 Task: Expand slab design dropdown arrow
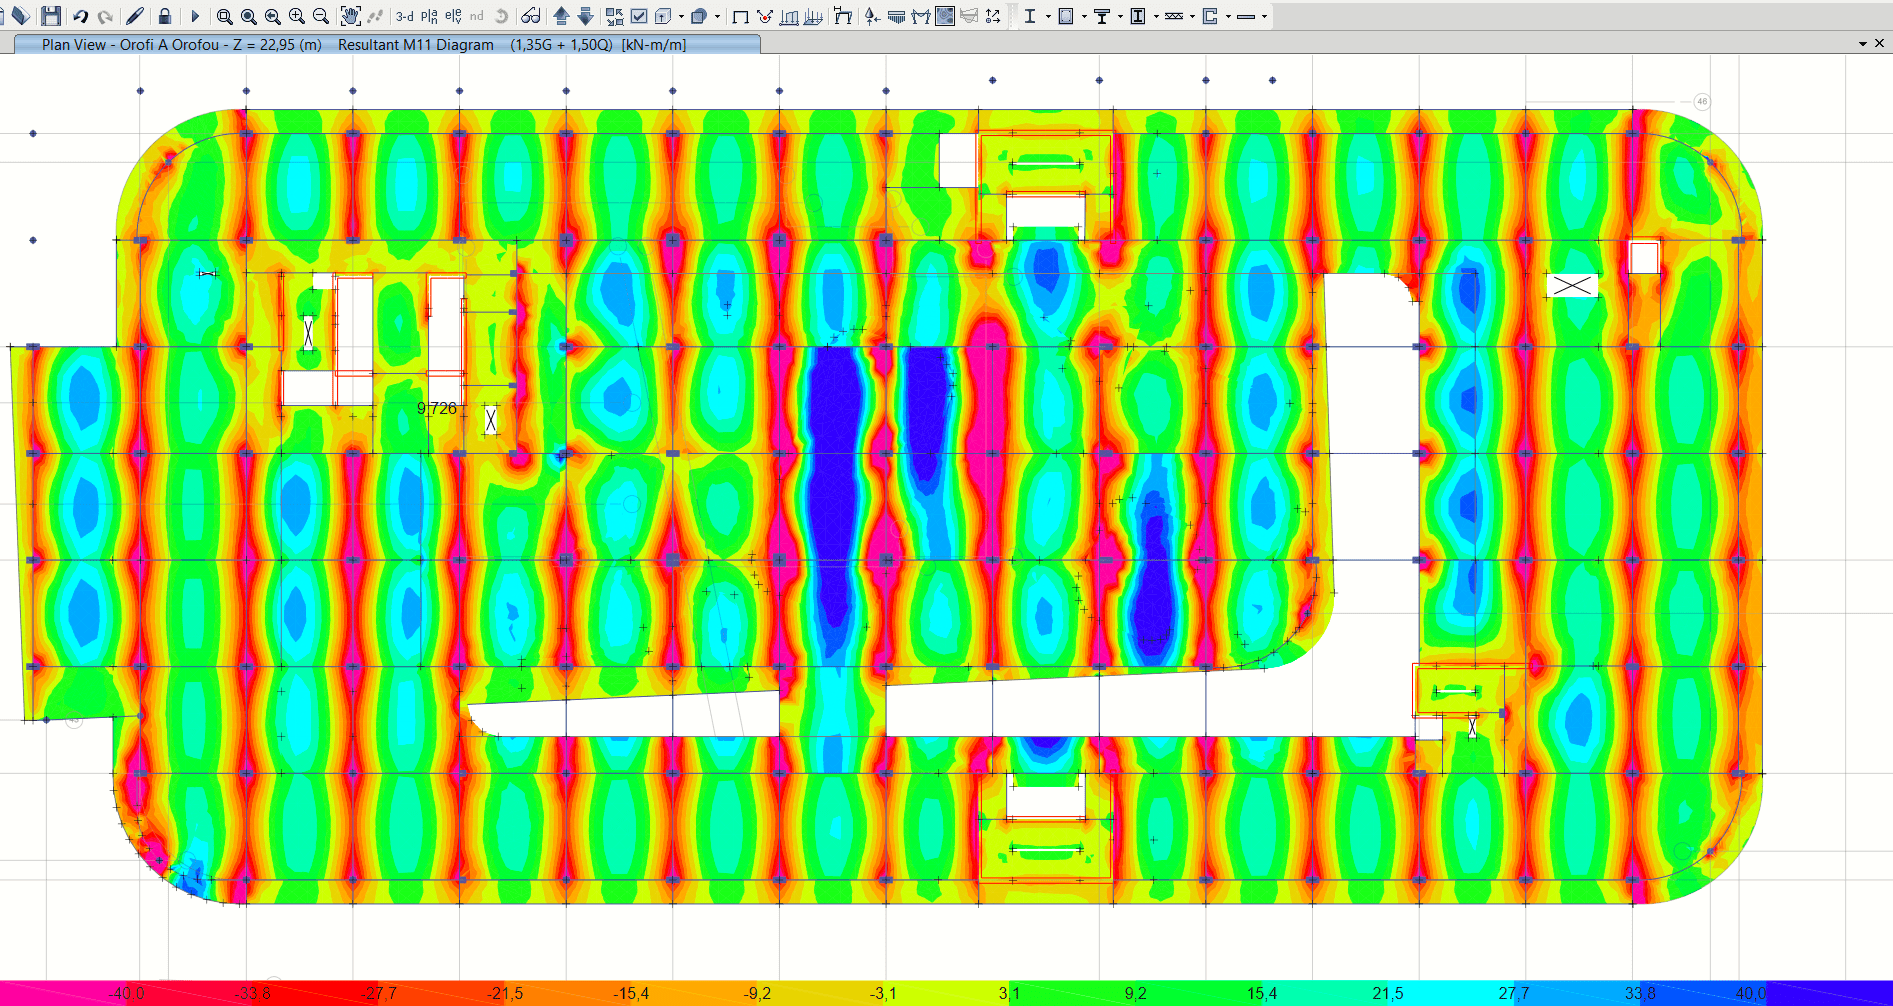[1264, 16]
